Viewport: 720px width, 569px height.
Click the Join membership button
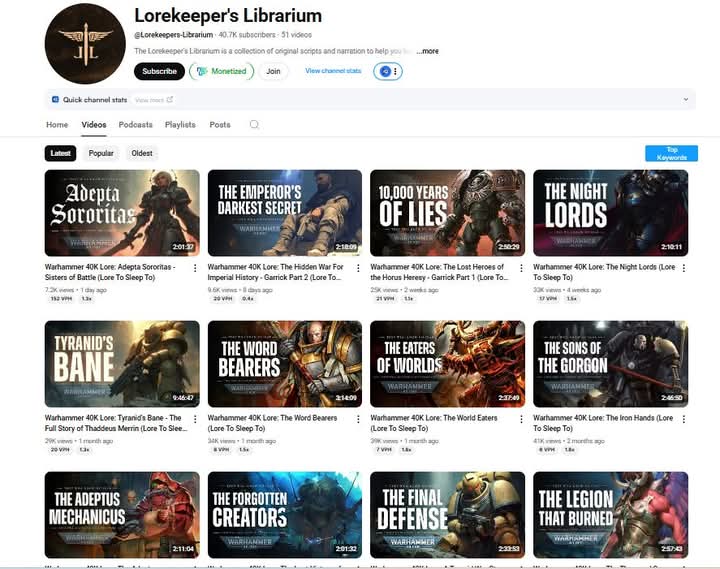[273, 71]
